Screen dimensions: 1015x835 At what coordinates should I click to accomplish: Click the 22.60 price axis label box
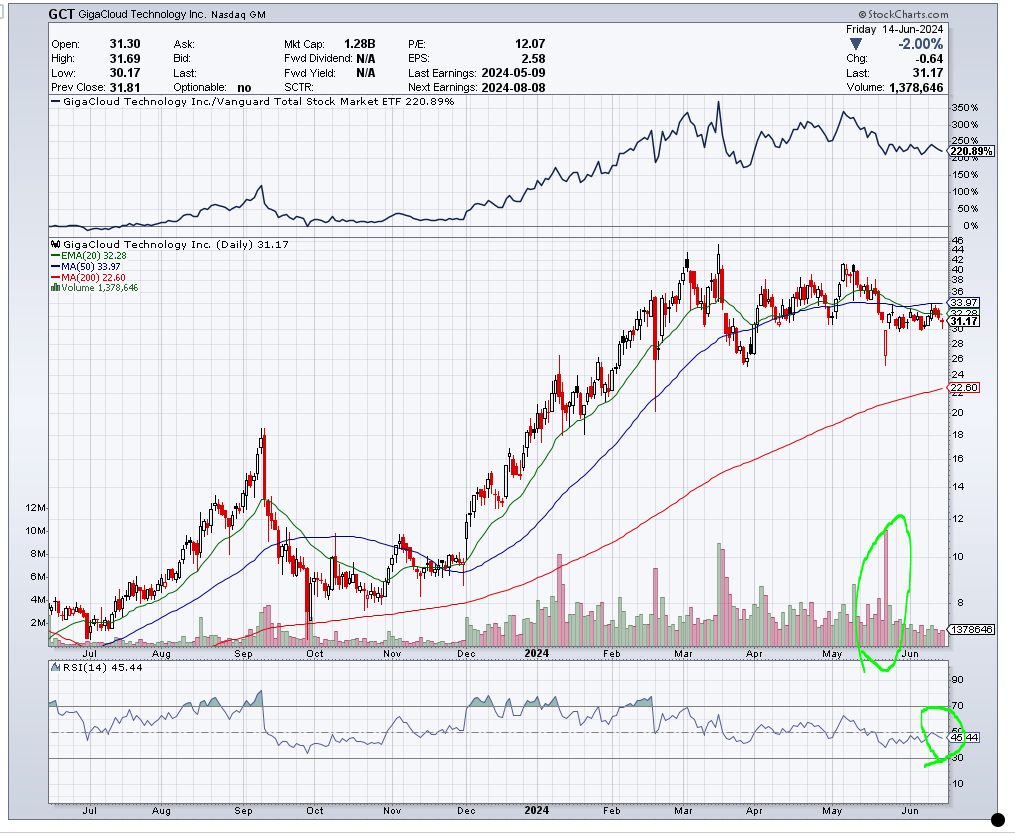963,388
